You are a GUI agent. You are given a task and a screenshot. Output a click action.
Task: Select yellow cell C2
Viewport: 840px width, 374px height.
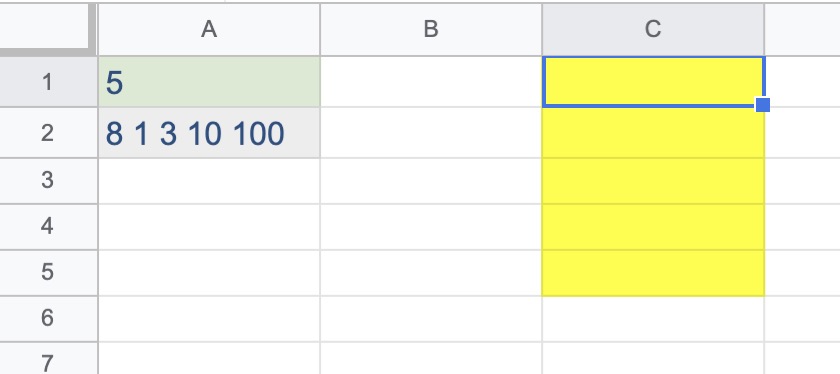[x=653, y=133]
